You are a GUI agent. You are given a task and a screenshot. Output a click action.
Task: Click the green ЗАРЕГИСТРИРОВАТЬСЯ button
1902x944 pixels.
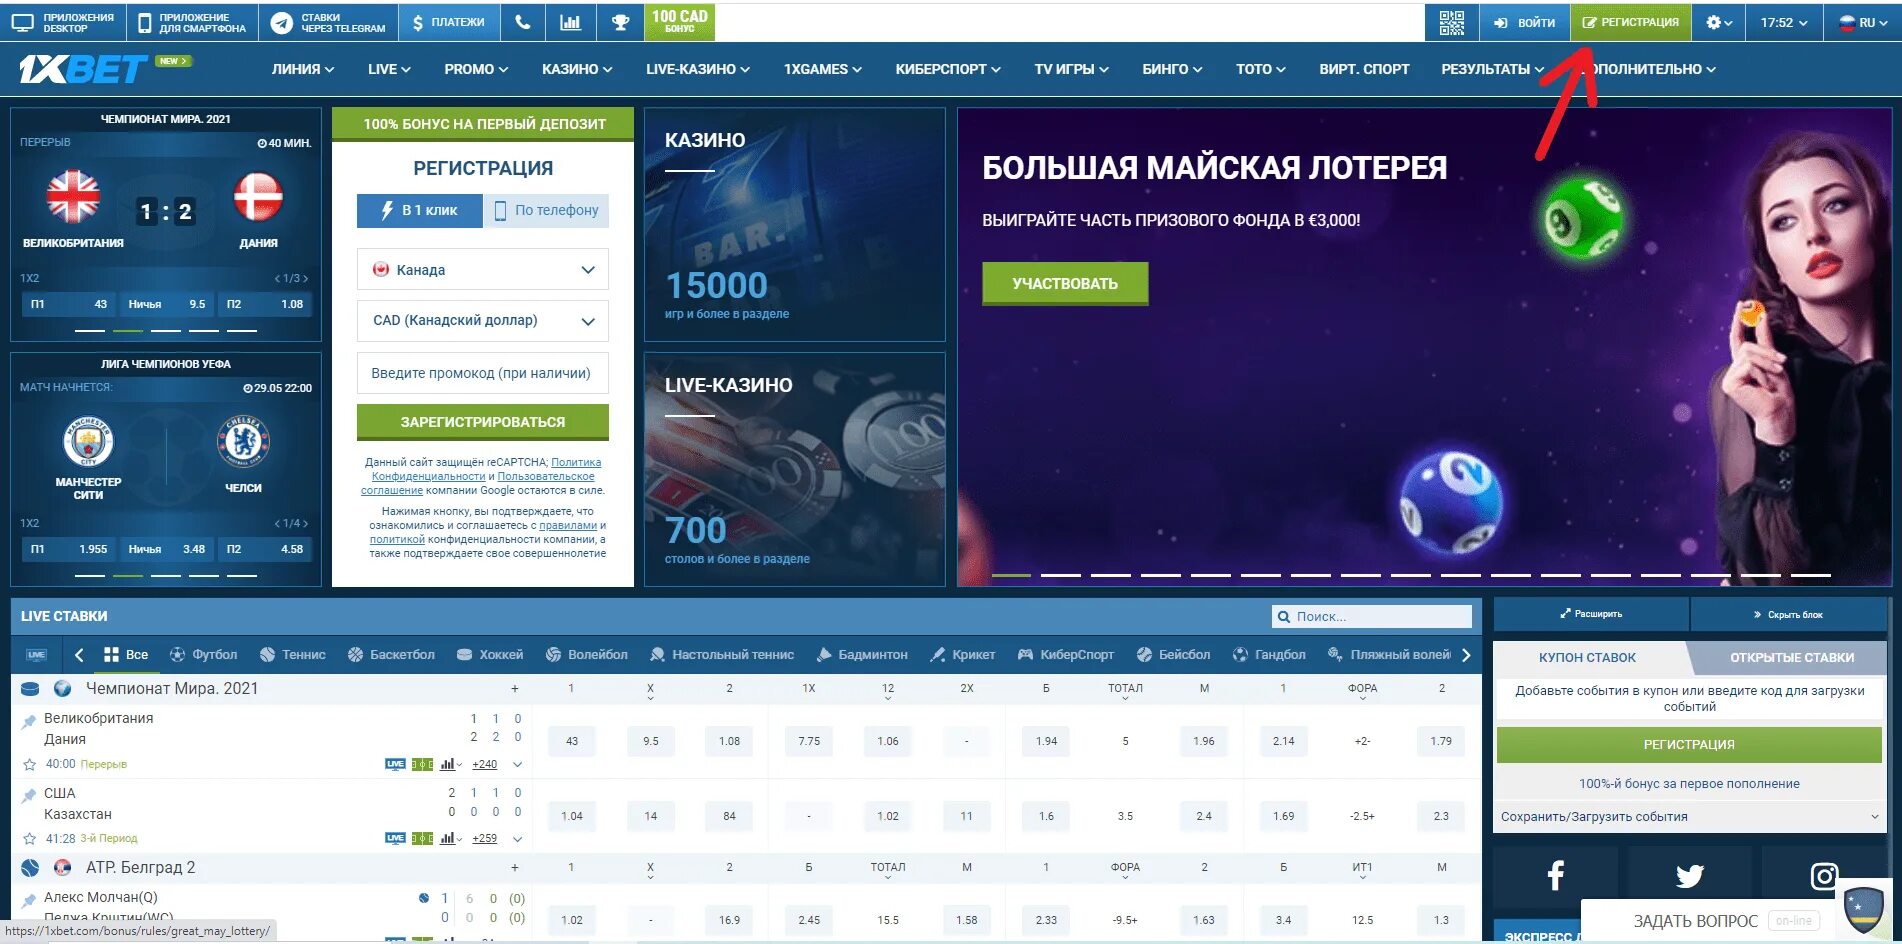(482, 422)
